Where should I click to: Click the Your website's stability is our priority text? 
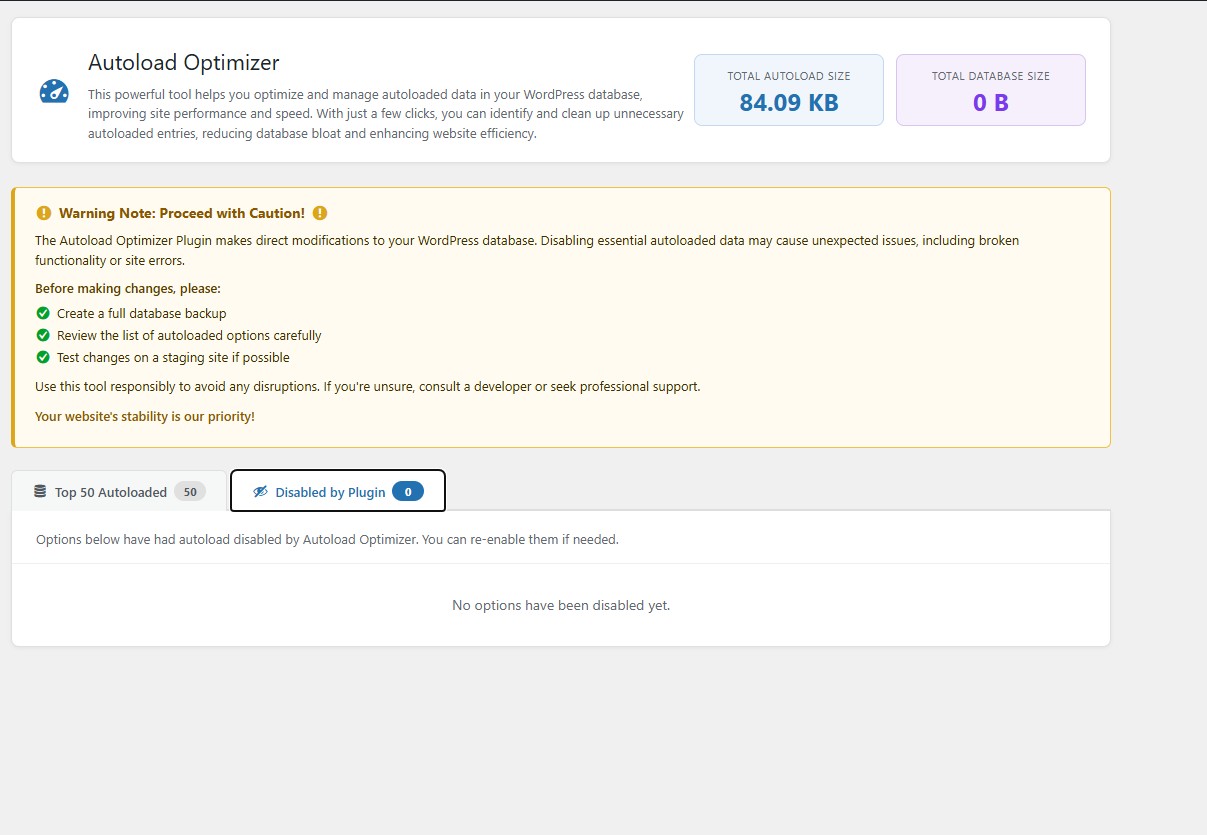coord(145,416)
